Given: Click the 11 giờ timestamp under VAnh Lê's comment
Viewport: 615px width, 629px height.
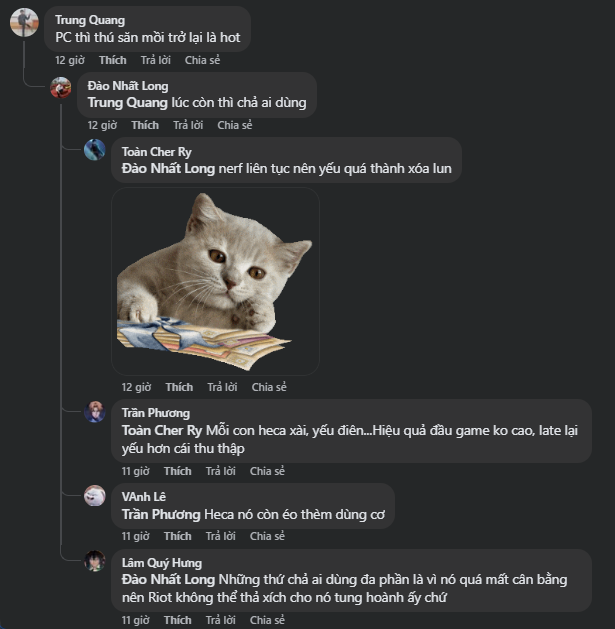Looking at the screenshot, I should (x=135, y=536).
